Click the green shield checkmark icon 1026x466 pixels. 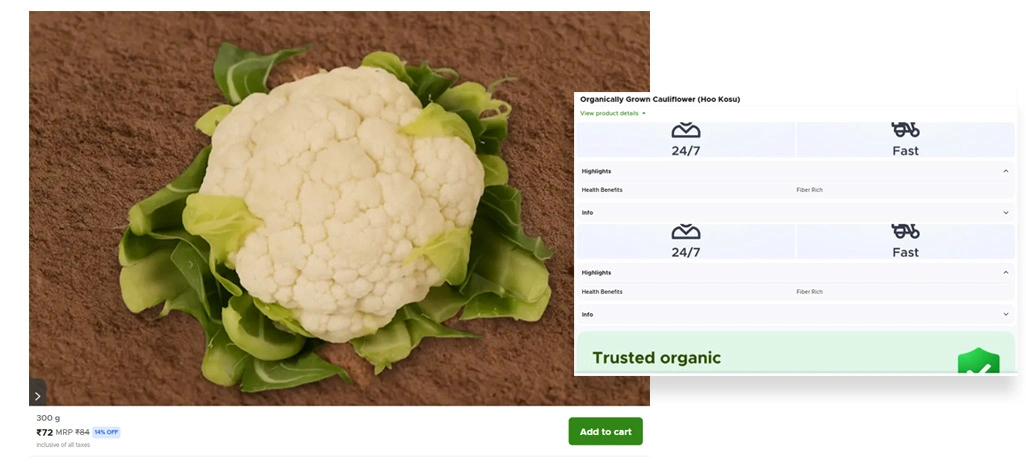pos(978,361)
